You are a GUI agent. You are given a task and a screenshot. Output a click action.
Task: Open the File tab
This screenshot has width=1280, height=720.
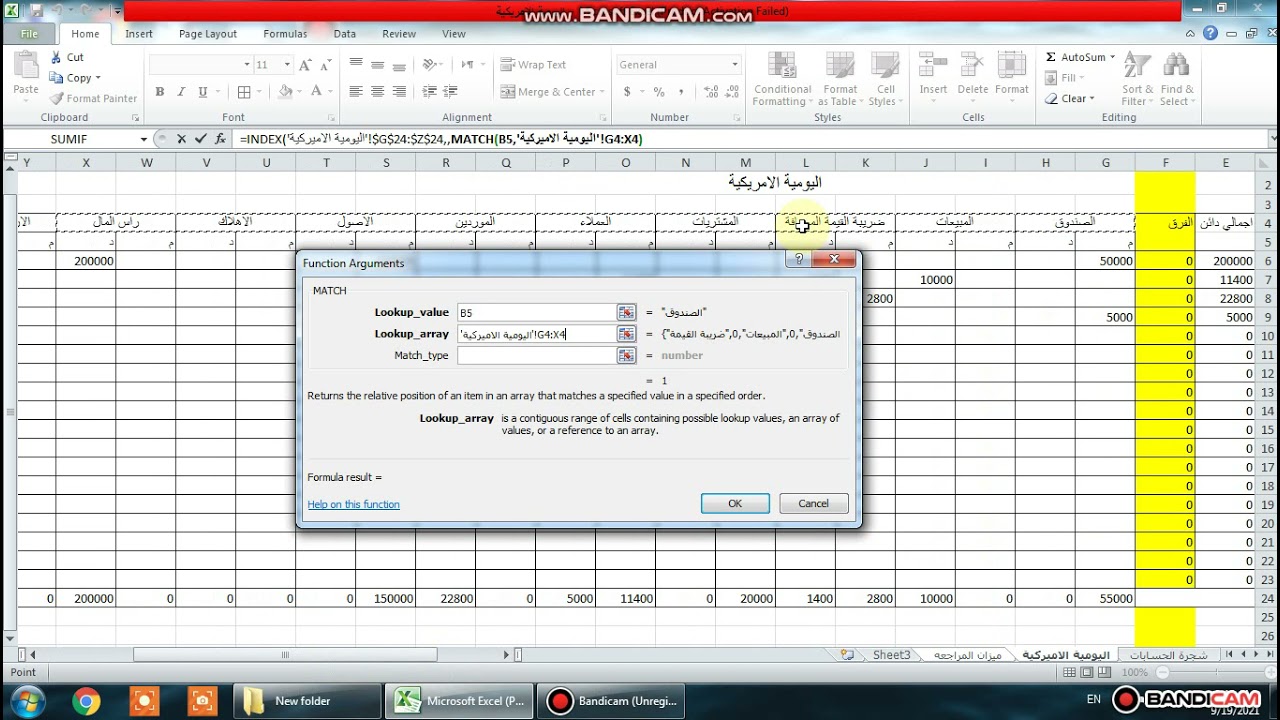[29, 33]
